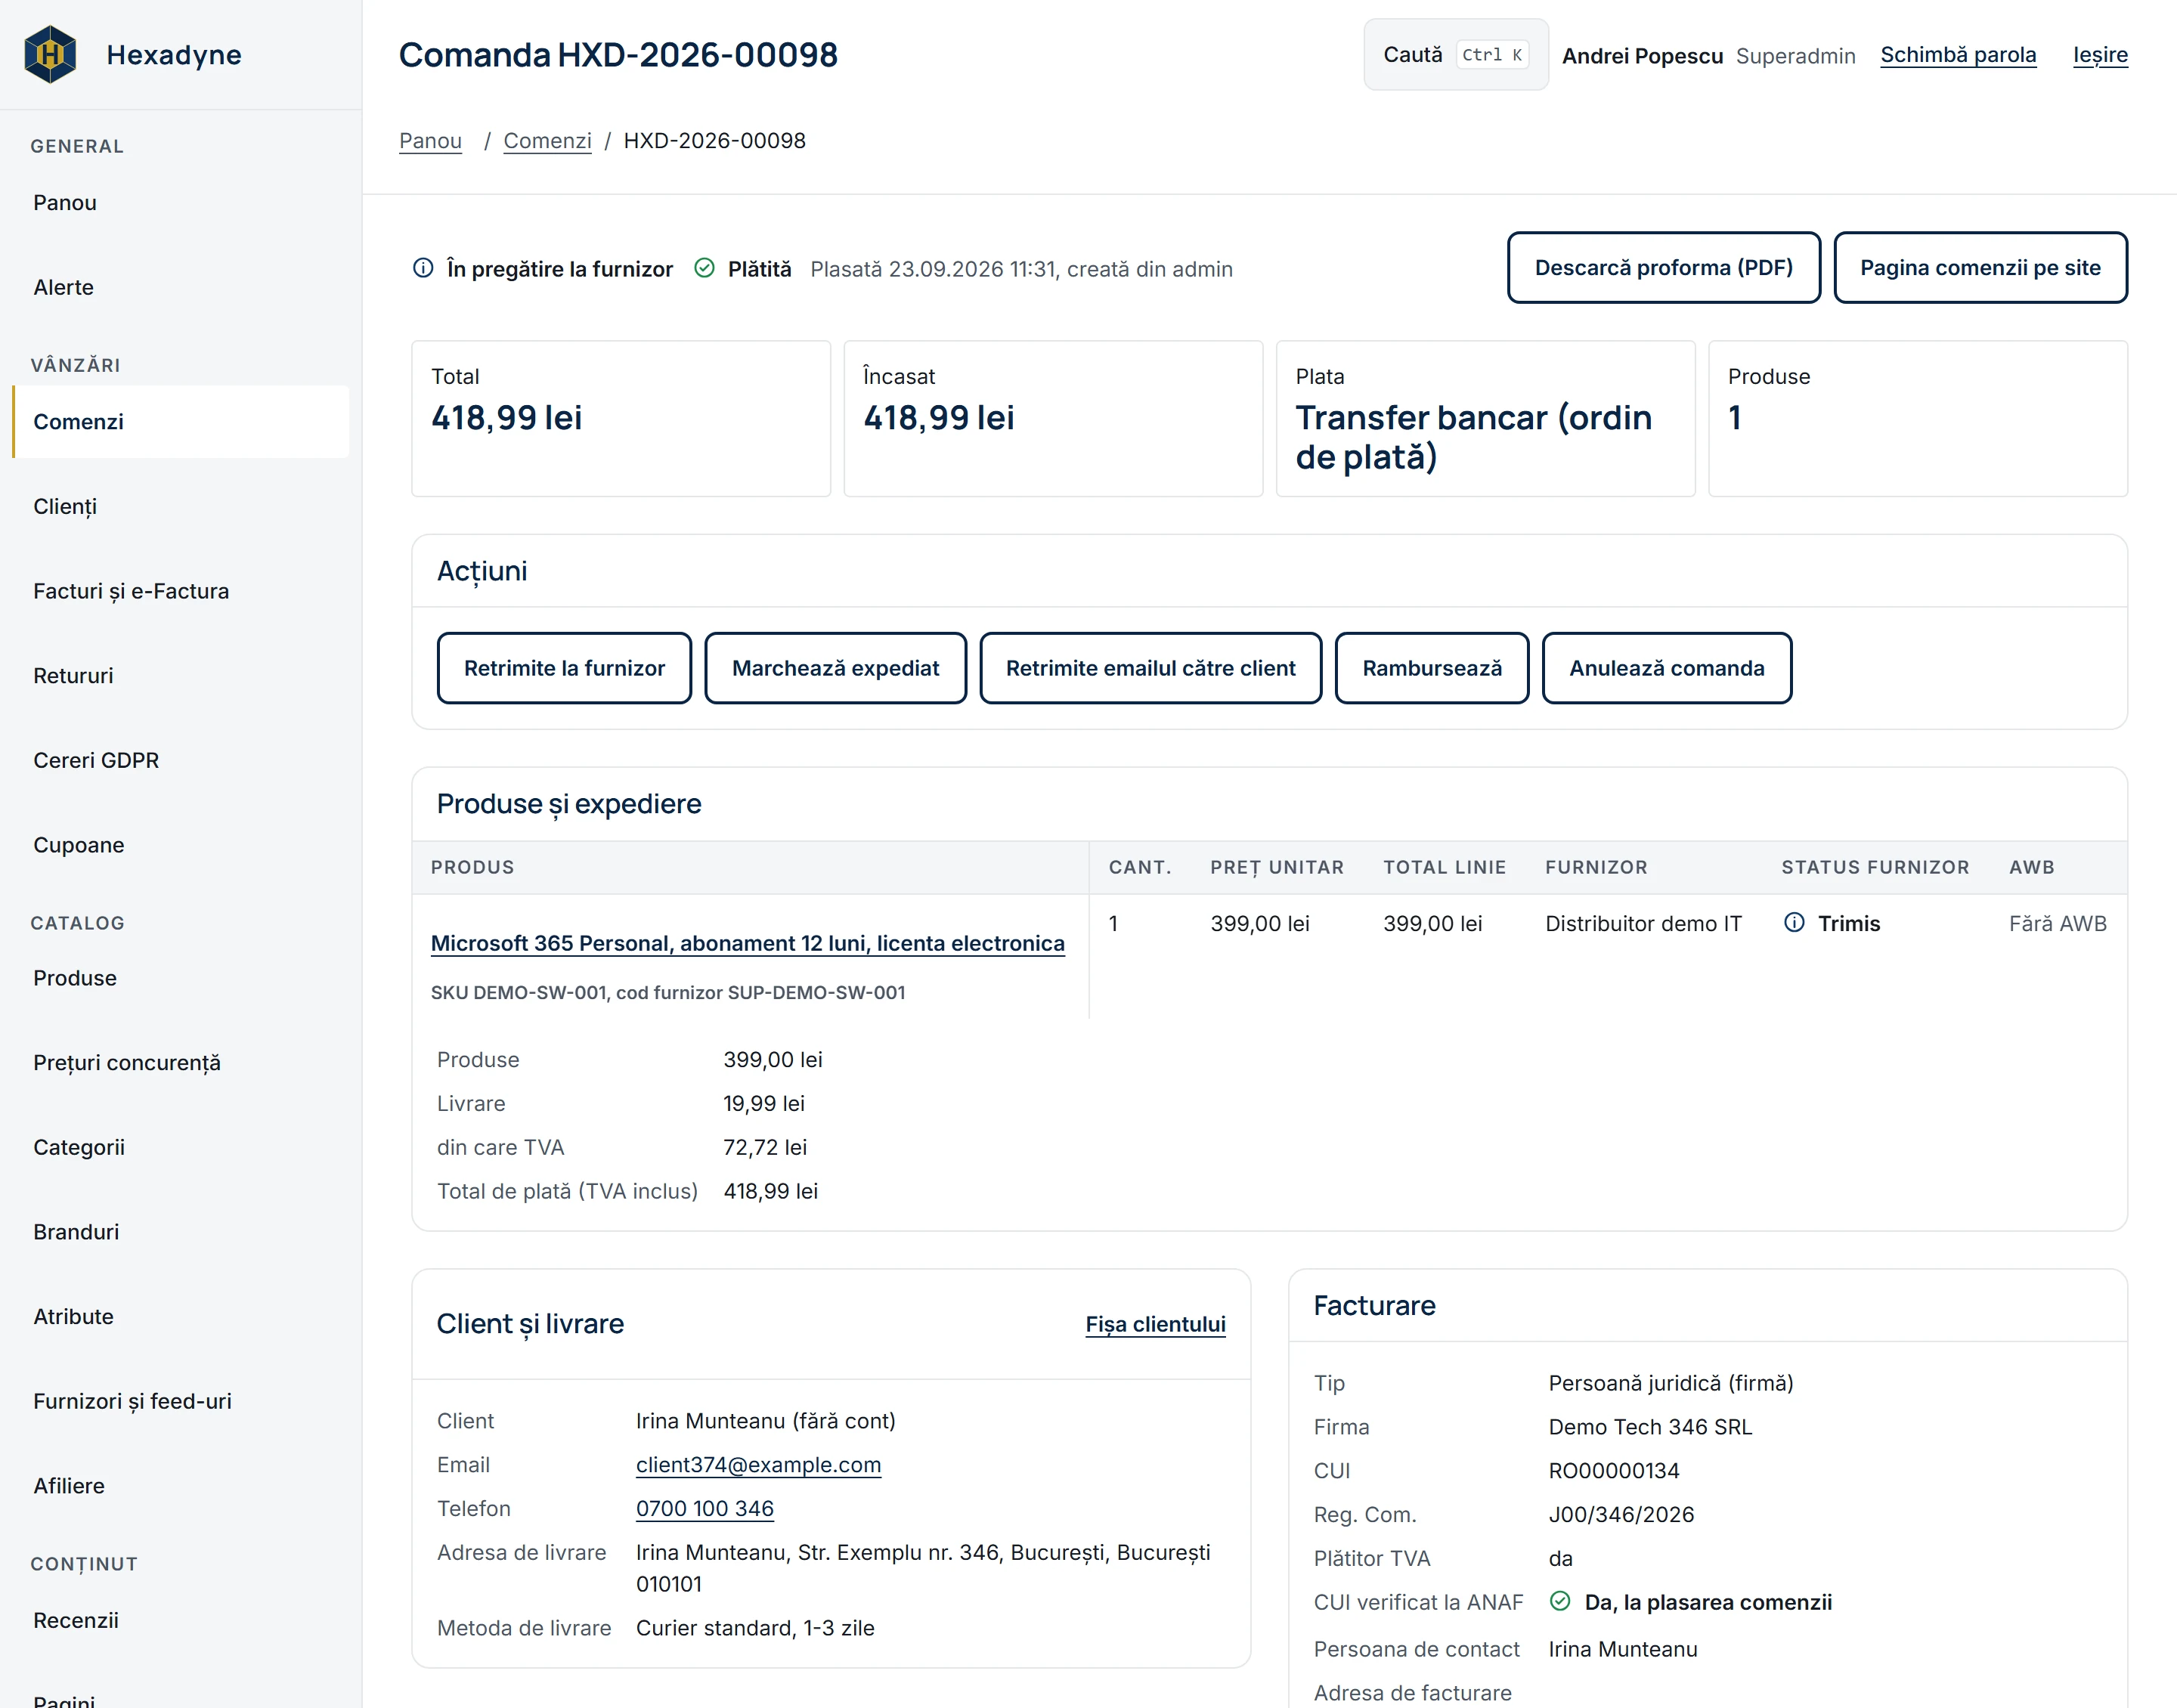Click the Schimbă parola link
This screenshot has height=1708, width=2177.
click(x=1957, y=55)
